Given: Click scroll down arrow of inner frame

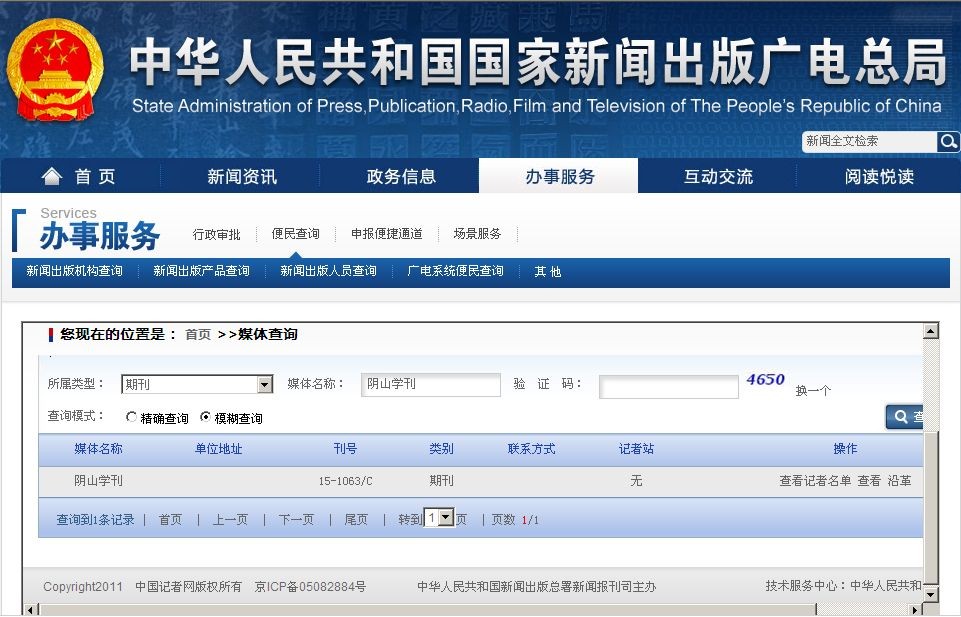Looking at the screenshot, I should coord(930,594).
